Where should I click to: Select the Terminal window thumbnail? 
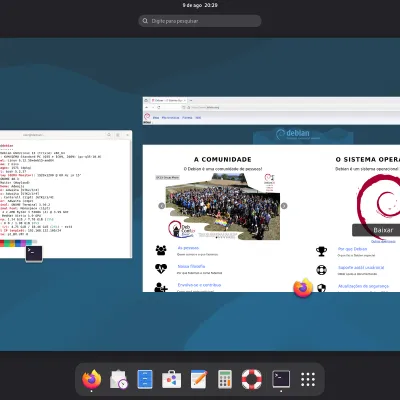[x=66, y=194]
